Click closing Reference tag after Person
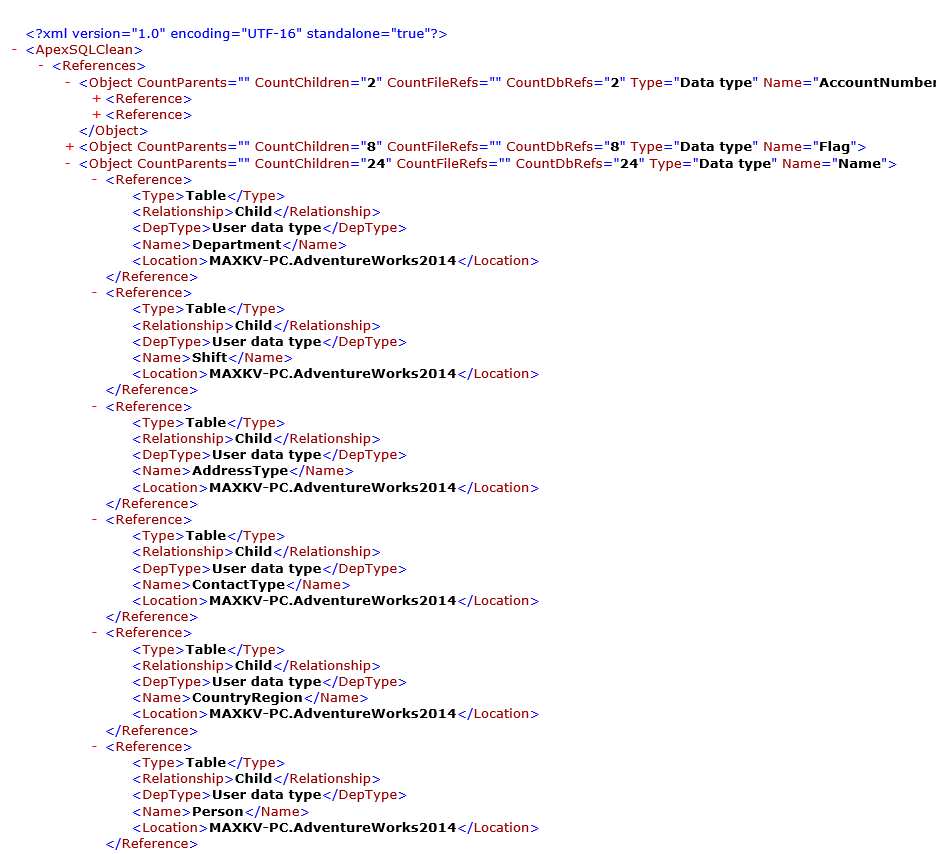Viewport: 936px width, 854px height. click(x=152, y=844)
